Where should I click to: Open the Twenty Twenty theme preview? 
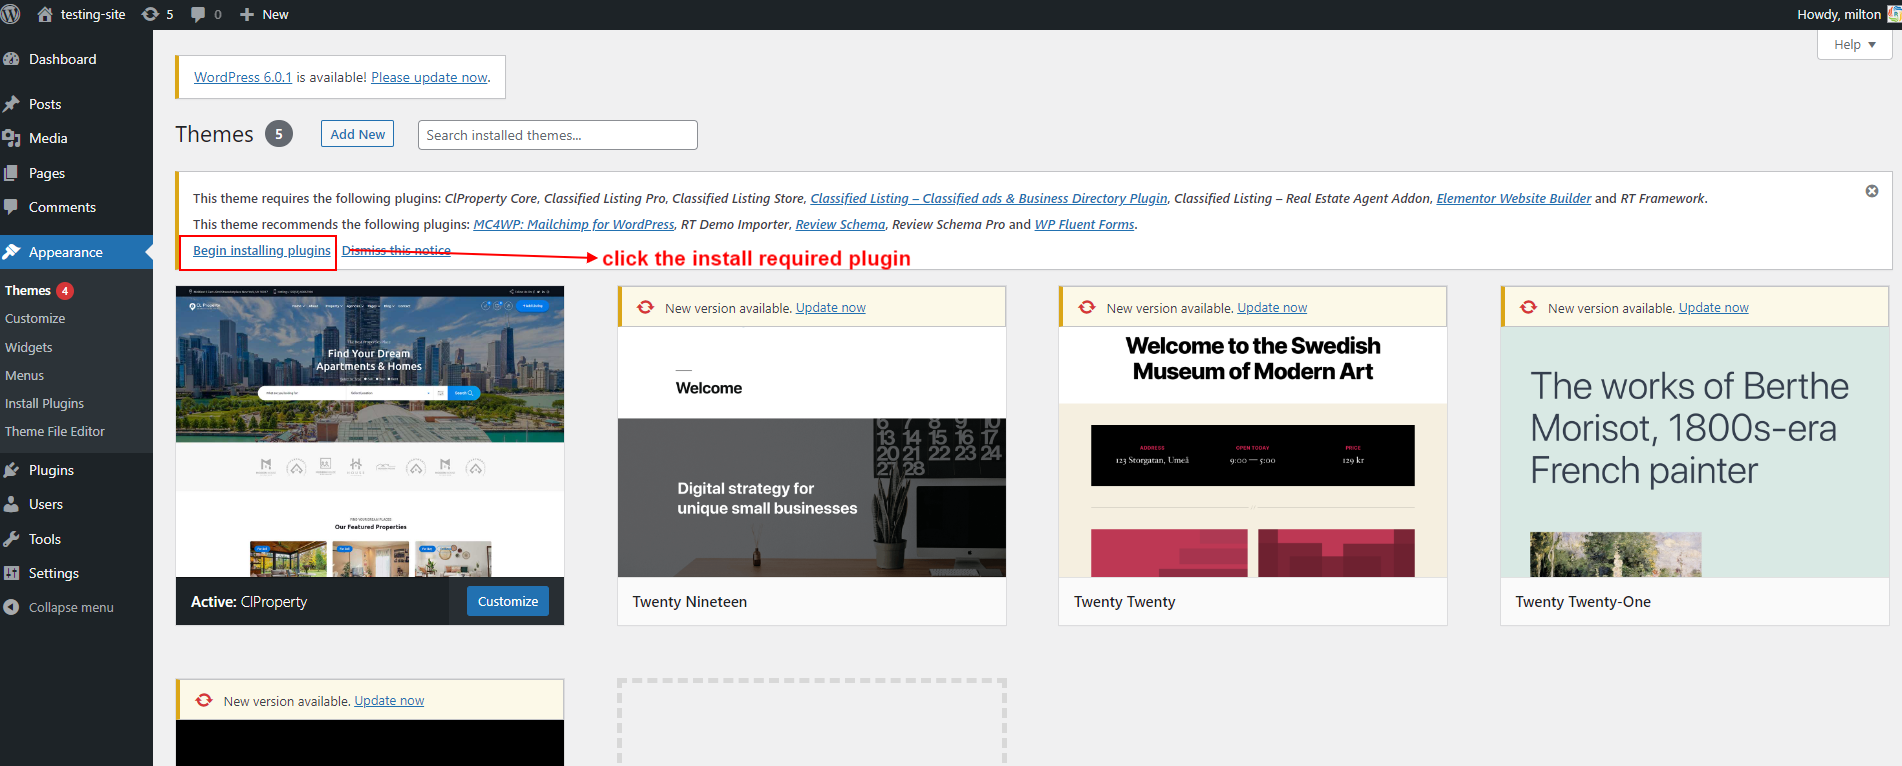point(1253,452)
